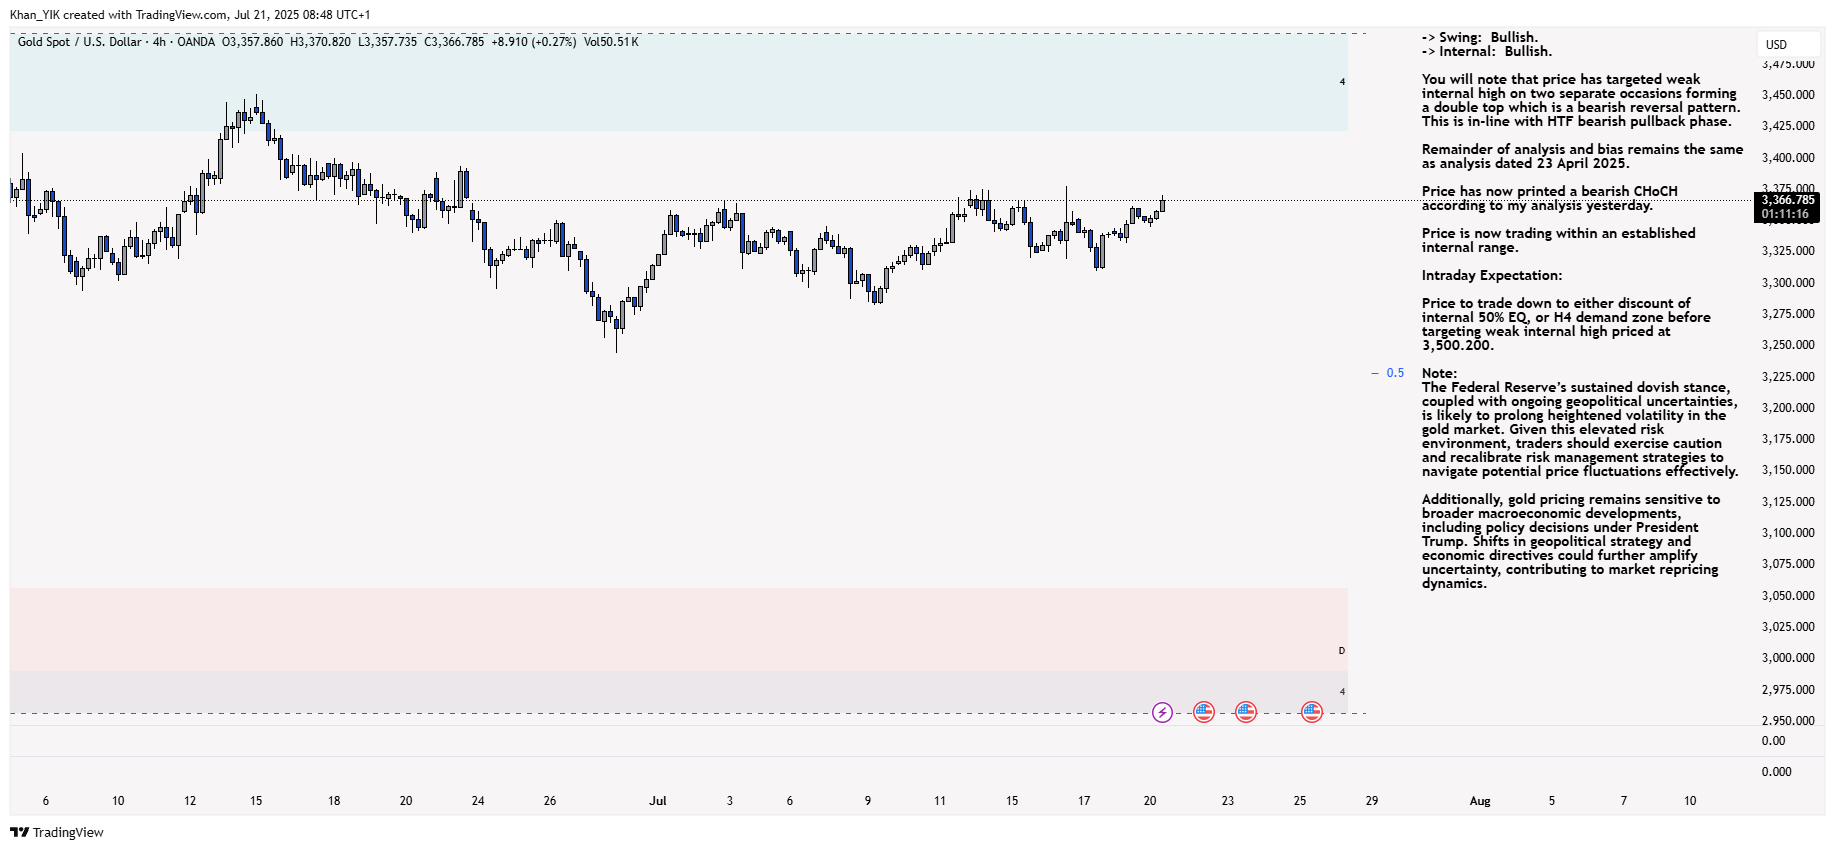Screen dimensions: 1835x850
Task: Click the 'Jul' label on the time axis
Action: [657, 801]
